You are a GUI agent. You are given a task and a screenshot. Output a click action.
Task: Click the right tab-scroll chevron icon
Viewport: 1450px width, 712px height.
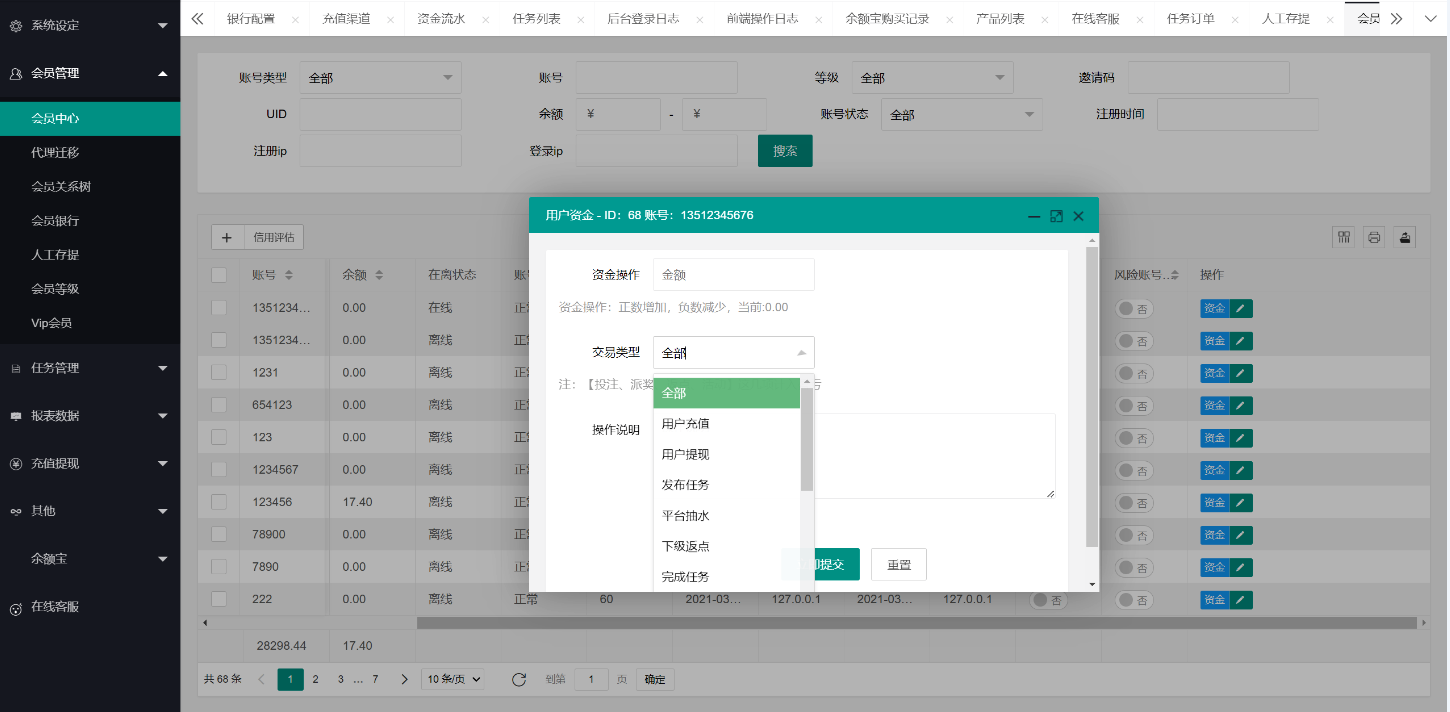point(1397,17)
